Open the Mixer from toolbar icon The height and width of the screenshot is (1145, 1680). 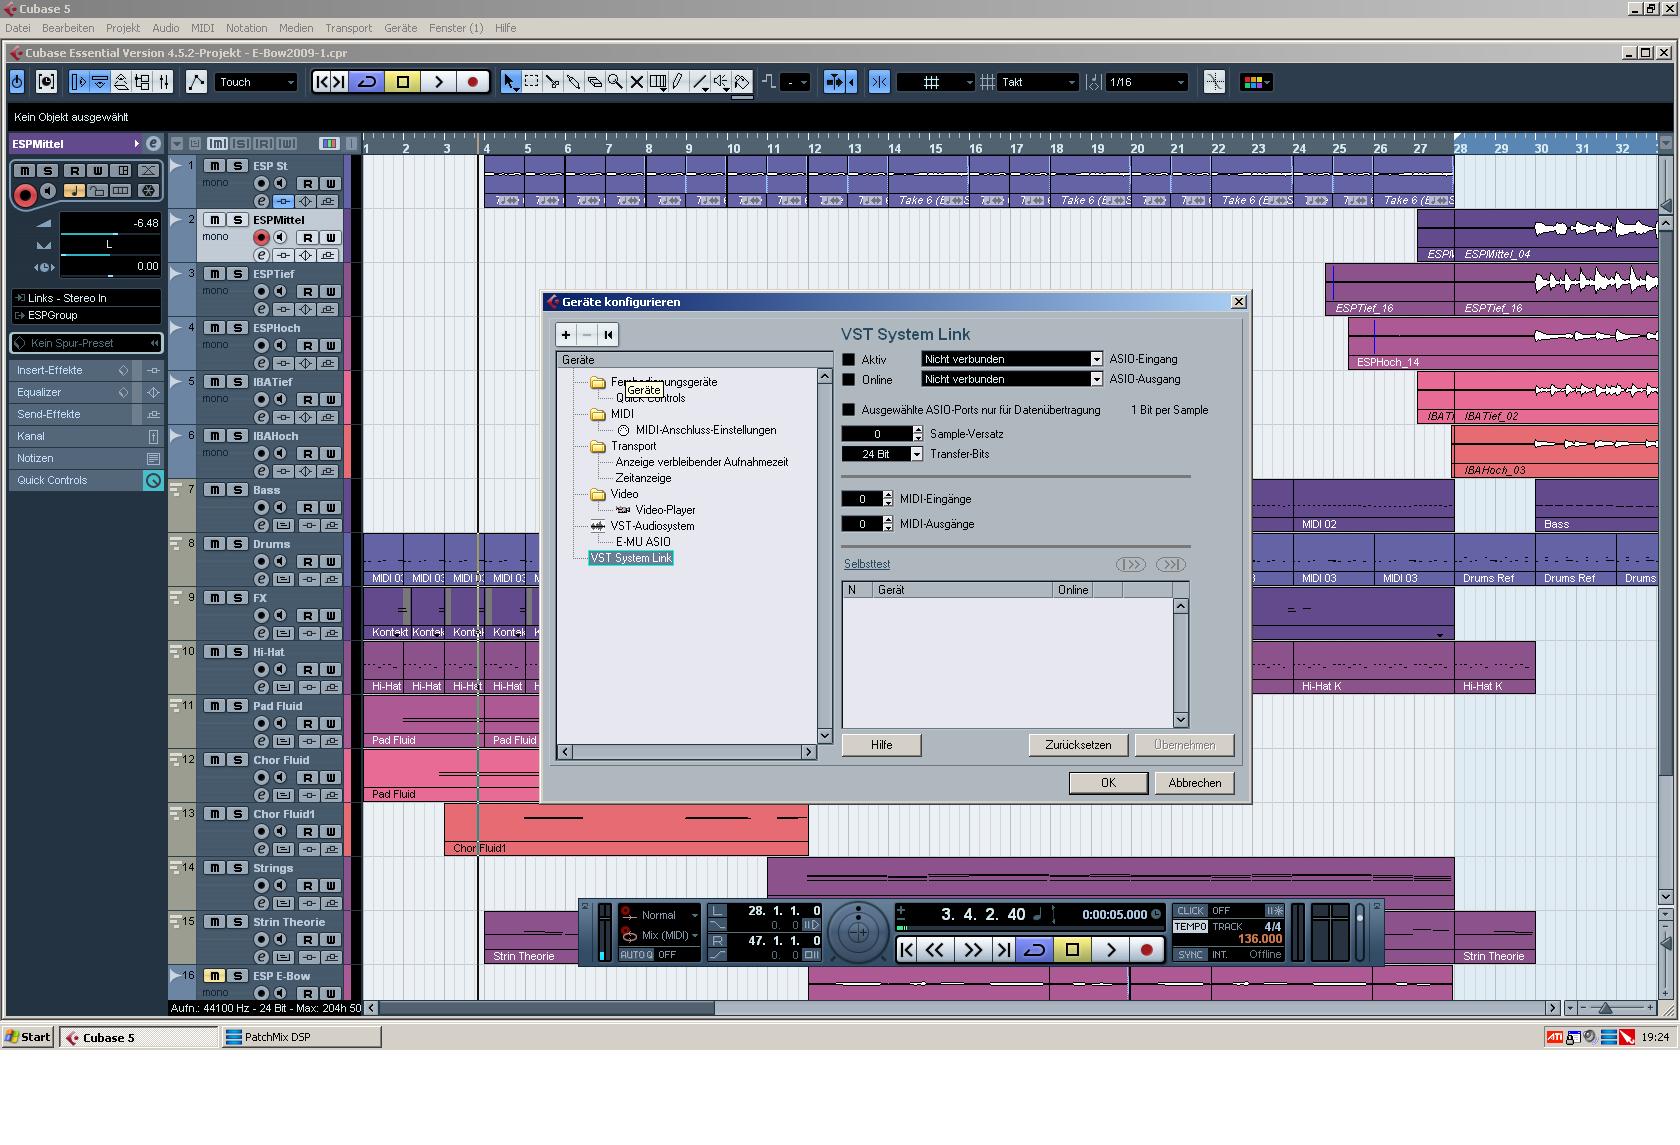(164, 82)
